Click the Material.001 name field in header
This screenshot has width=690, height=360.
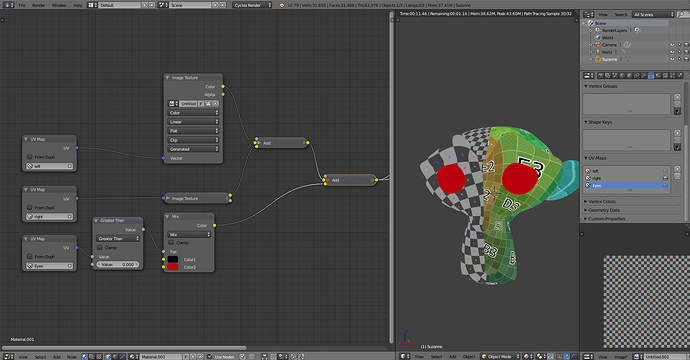[161, 356]
